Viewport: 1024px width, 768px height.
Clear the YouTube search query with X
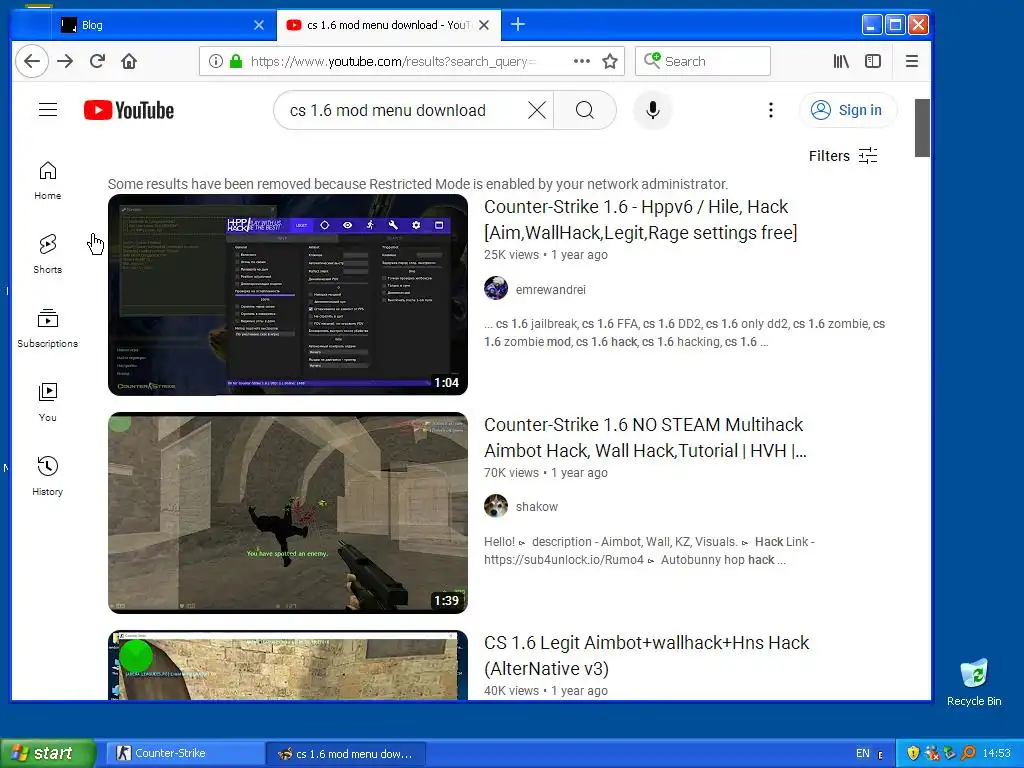(537, 110)
